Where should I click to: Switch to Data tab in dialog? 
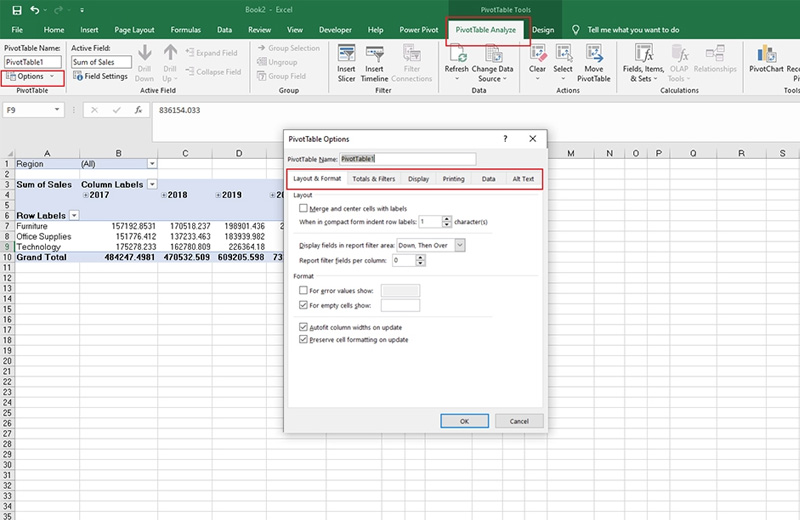pyautogui.click(x=488, y=179)
